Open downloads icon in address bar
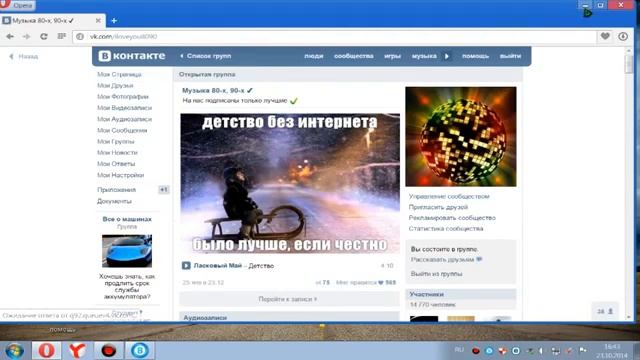640x360 pixels. pos(623,36)
